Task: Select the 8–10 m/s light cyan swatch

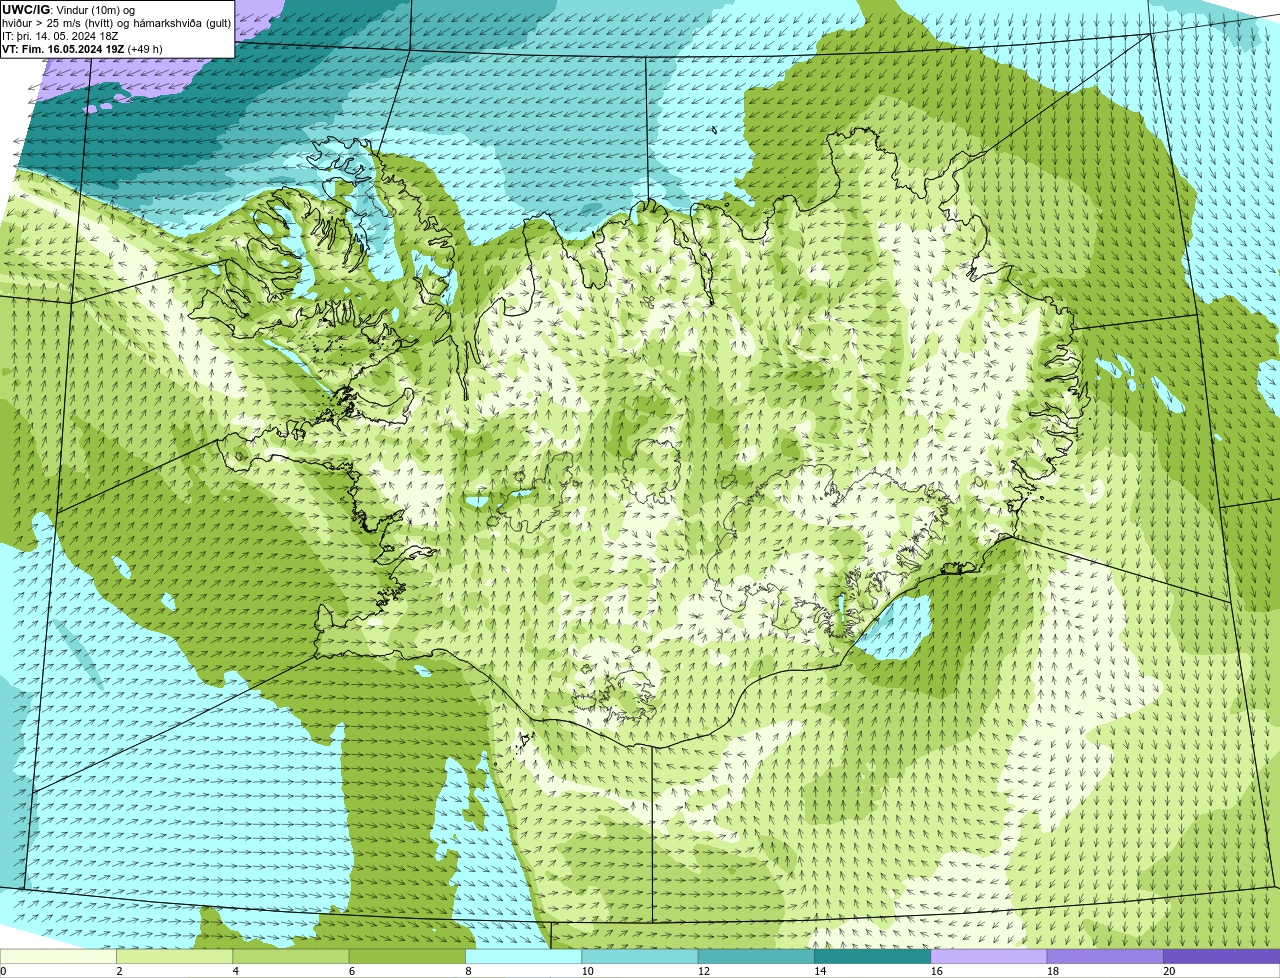Action: [524, 956]
